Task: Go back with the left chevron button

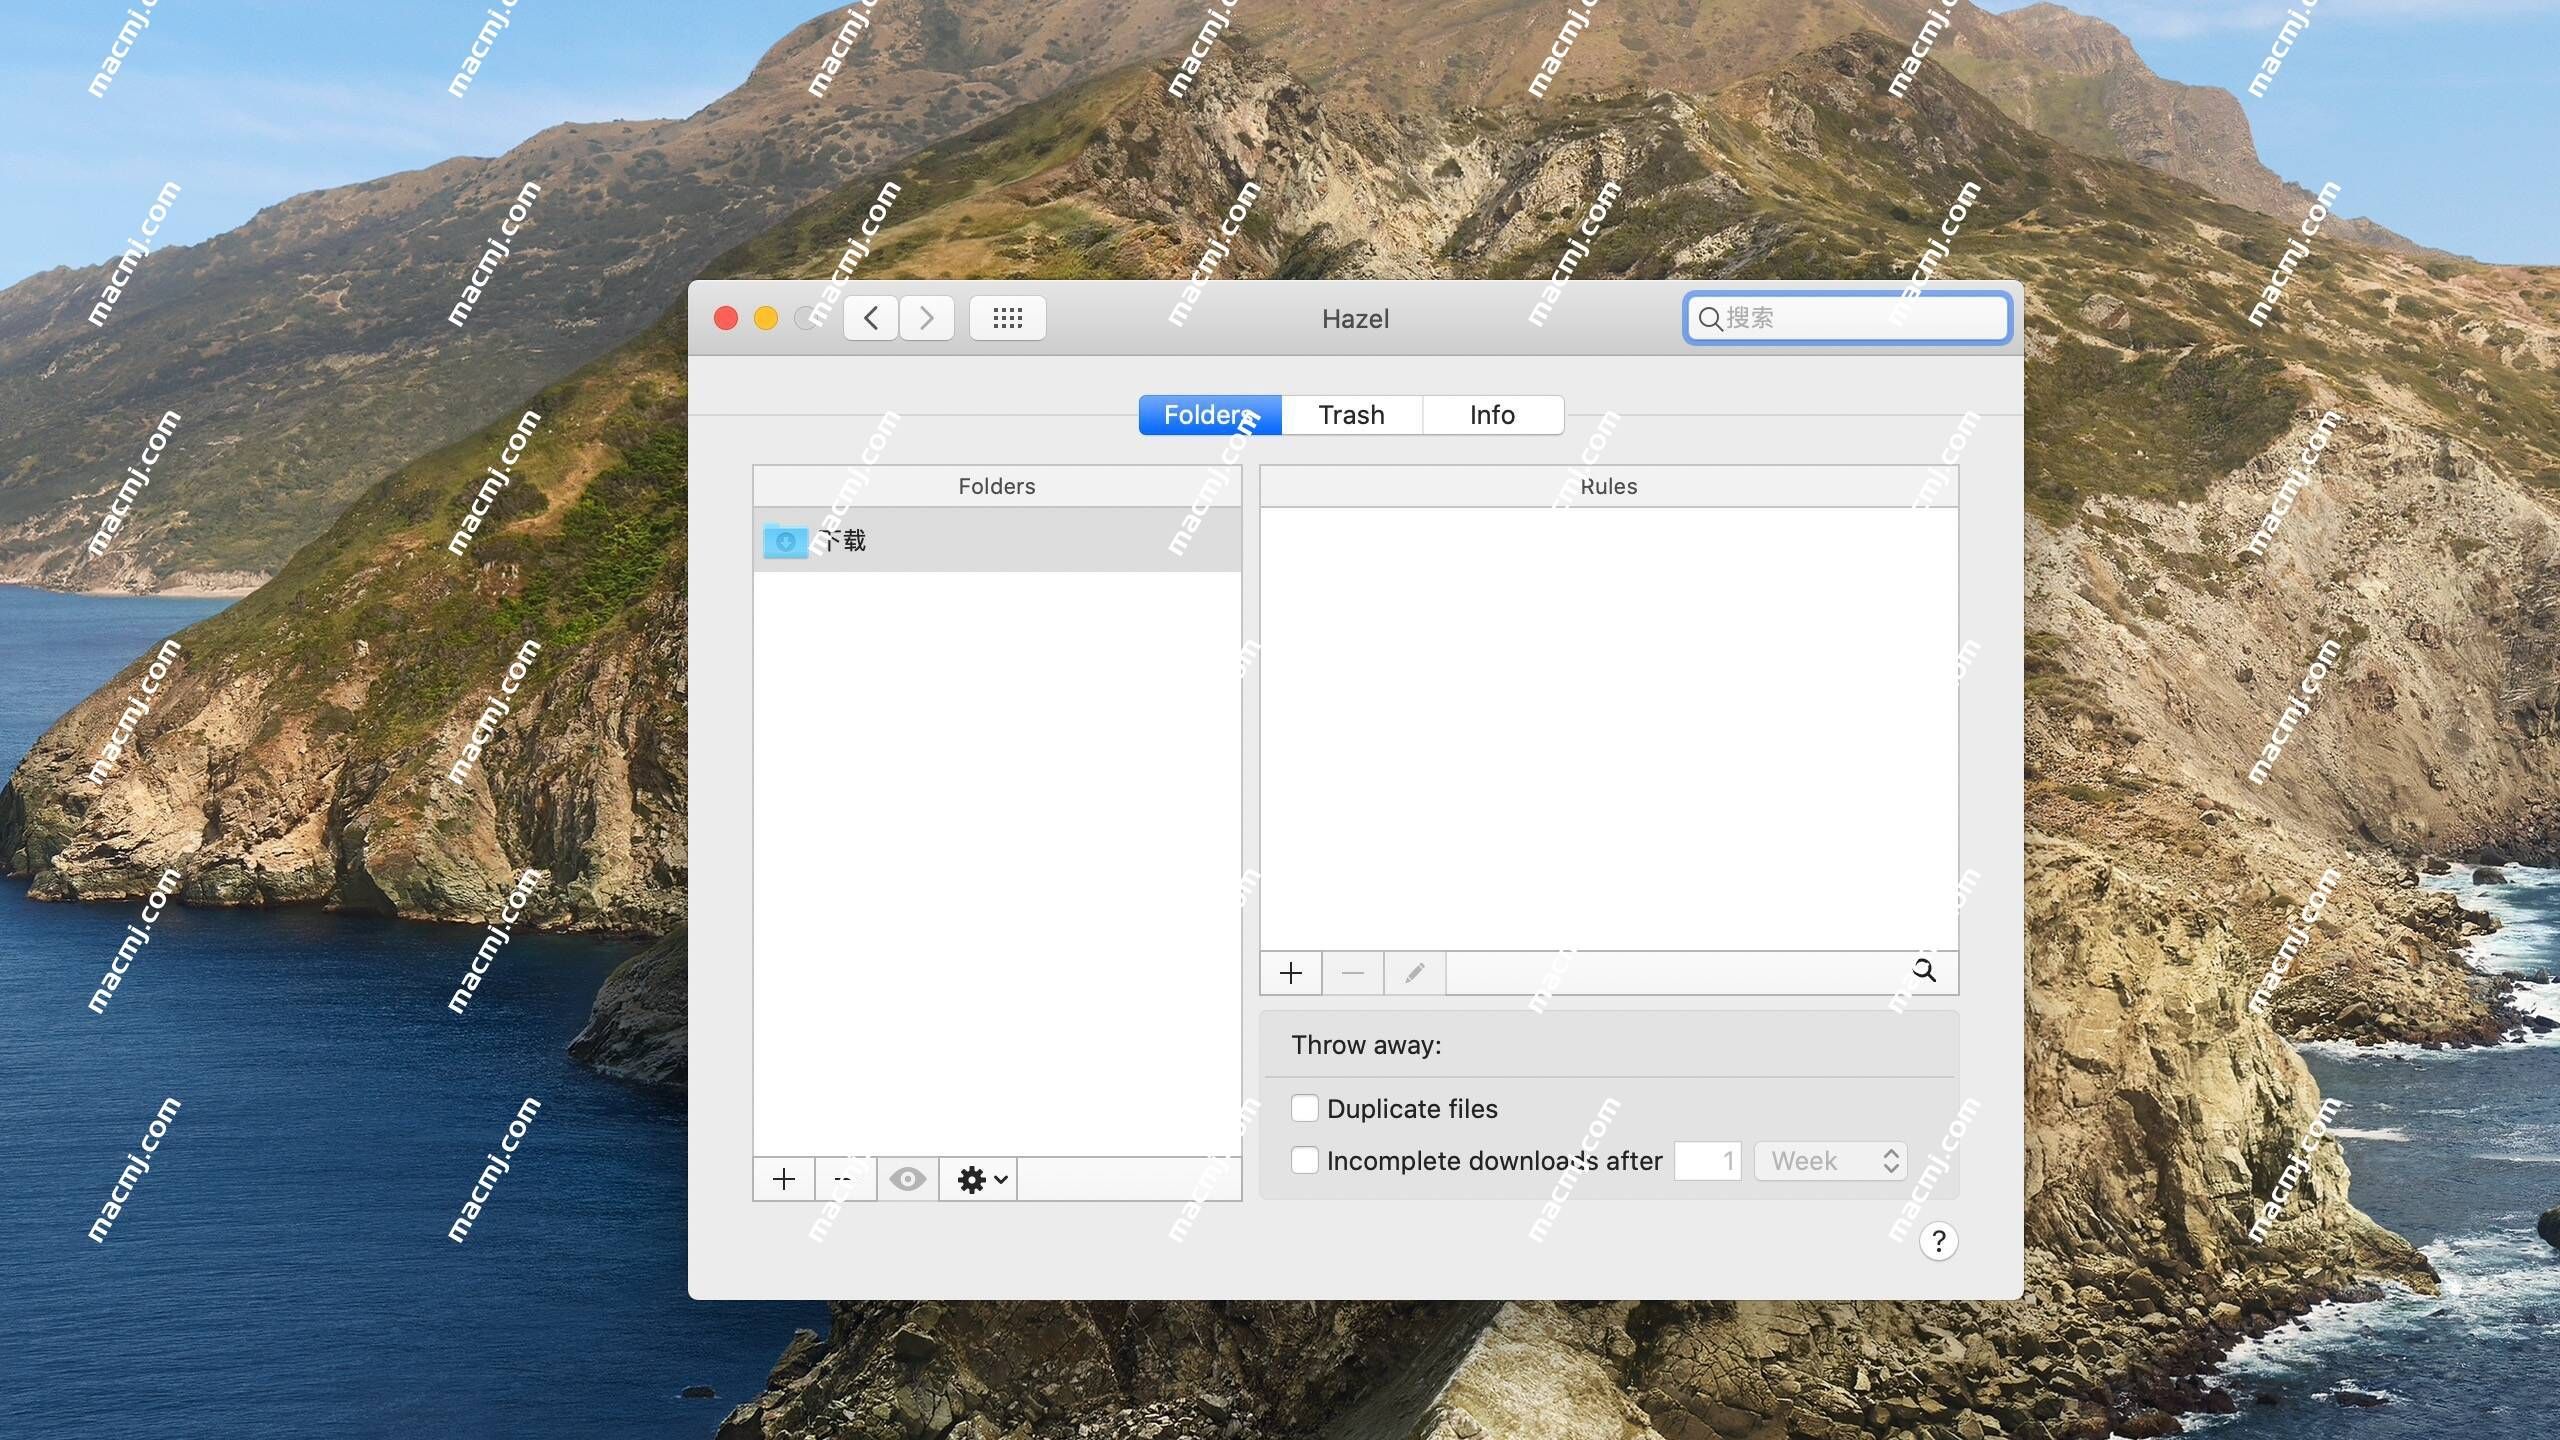Action: 870,318
